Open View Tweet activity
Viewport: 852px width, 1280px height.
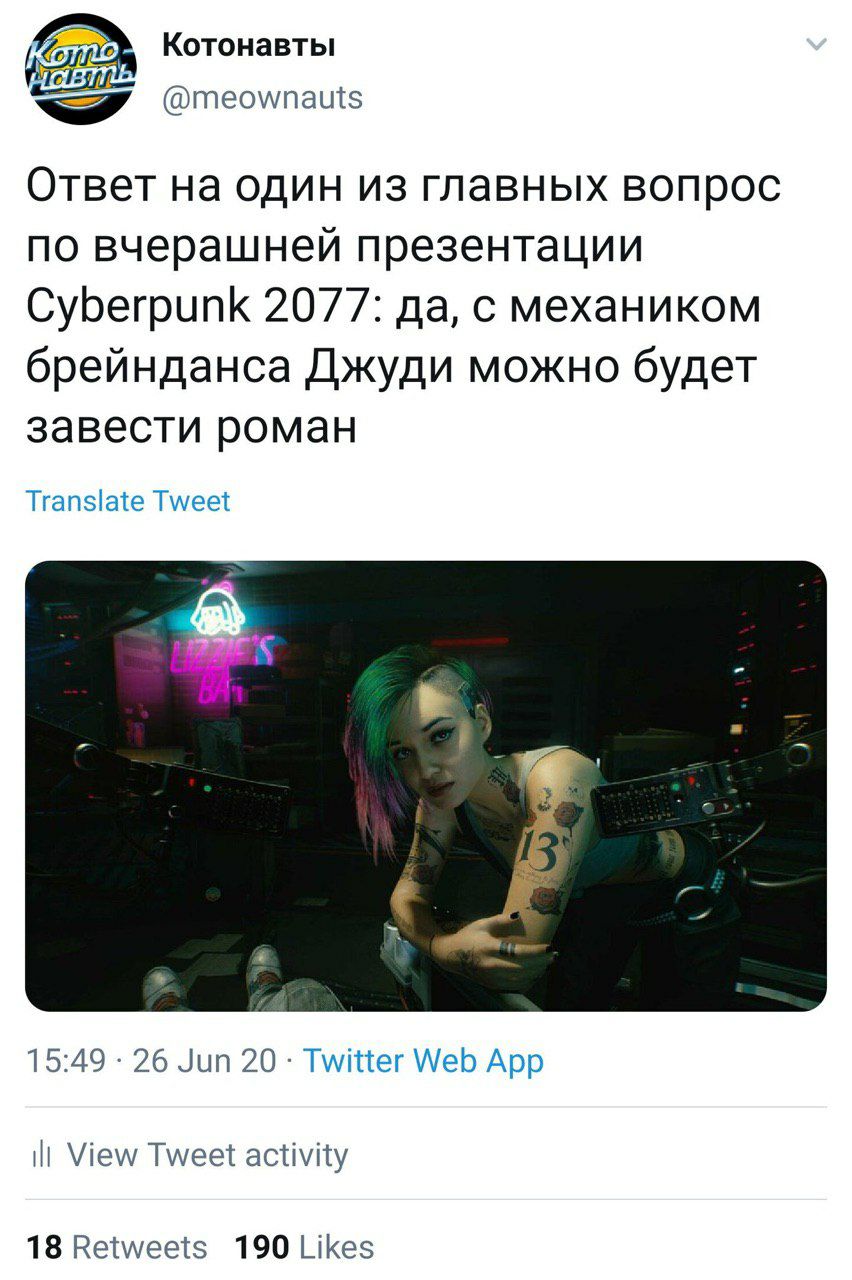tap(208, 1156)
